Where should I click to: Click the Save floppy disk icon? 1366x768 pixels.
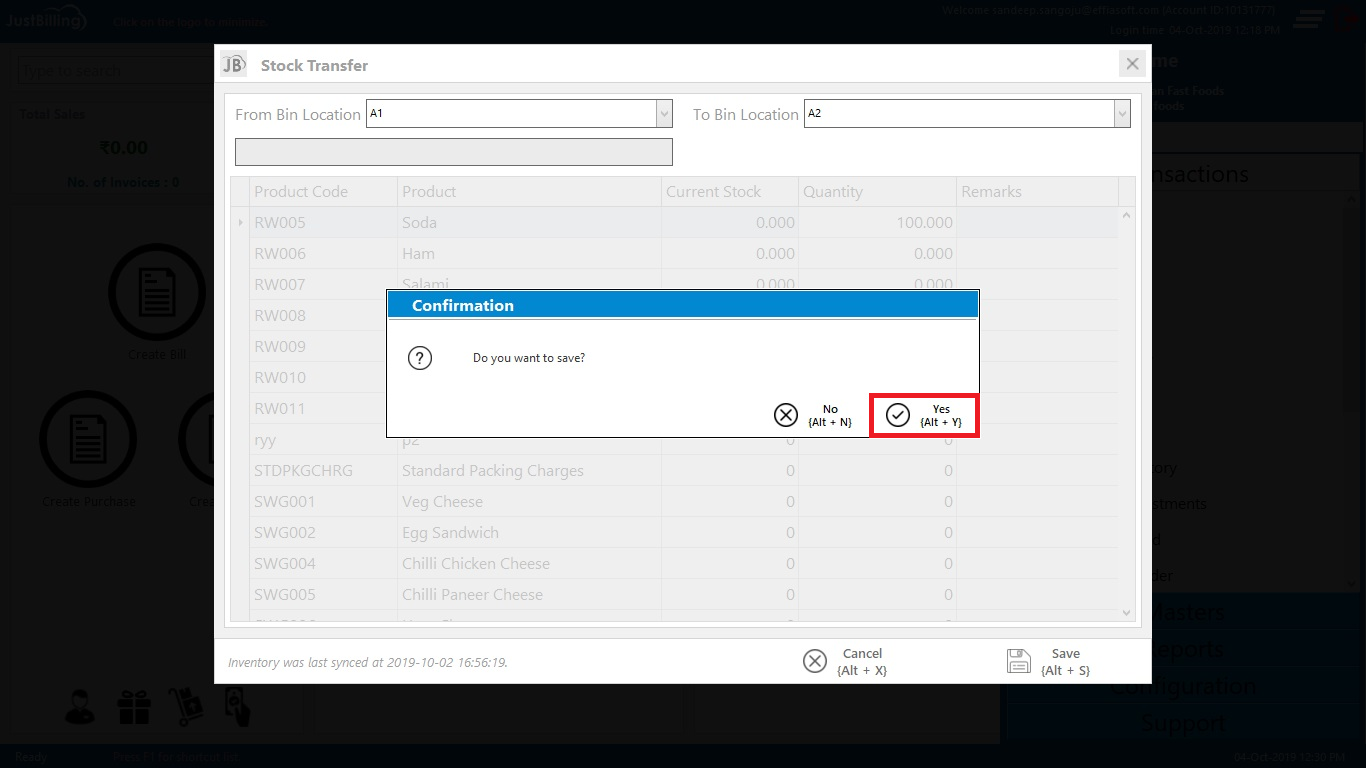click(x=1018, y=661)
